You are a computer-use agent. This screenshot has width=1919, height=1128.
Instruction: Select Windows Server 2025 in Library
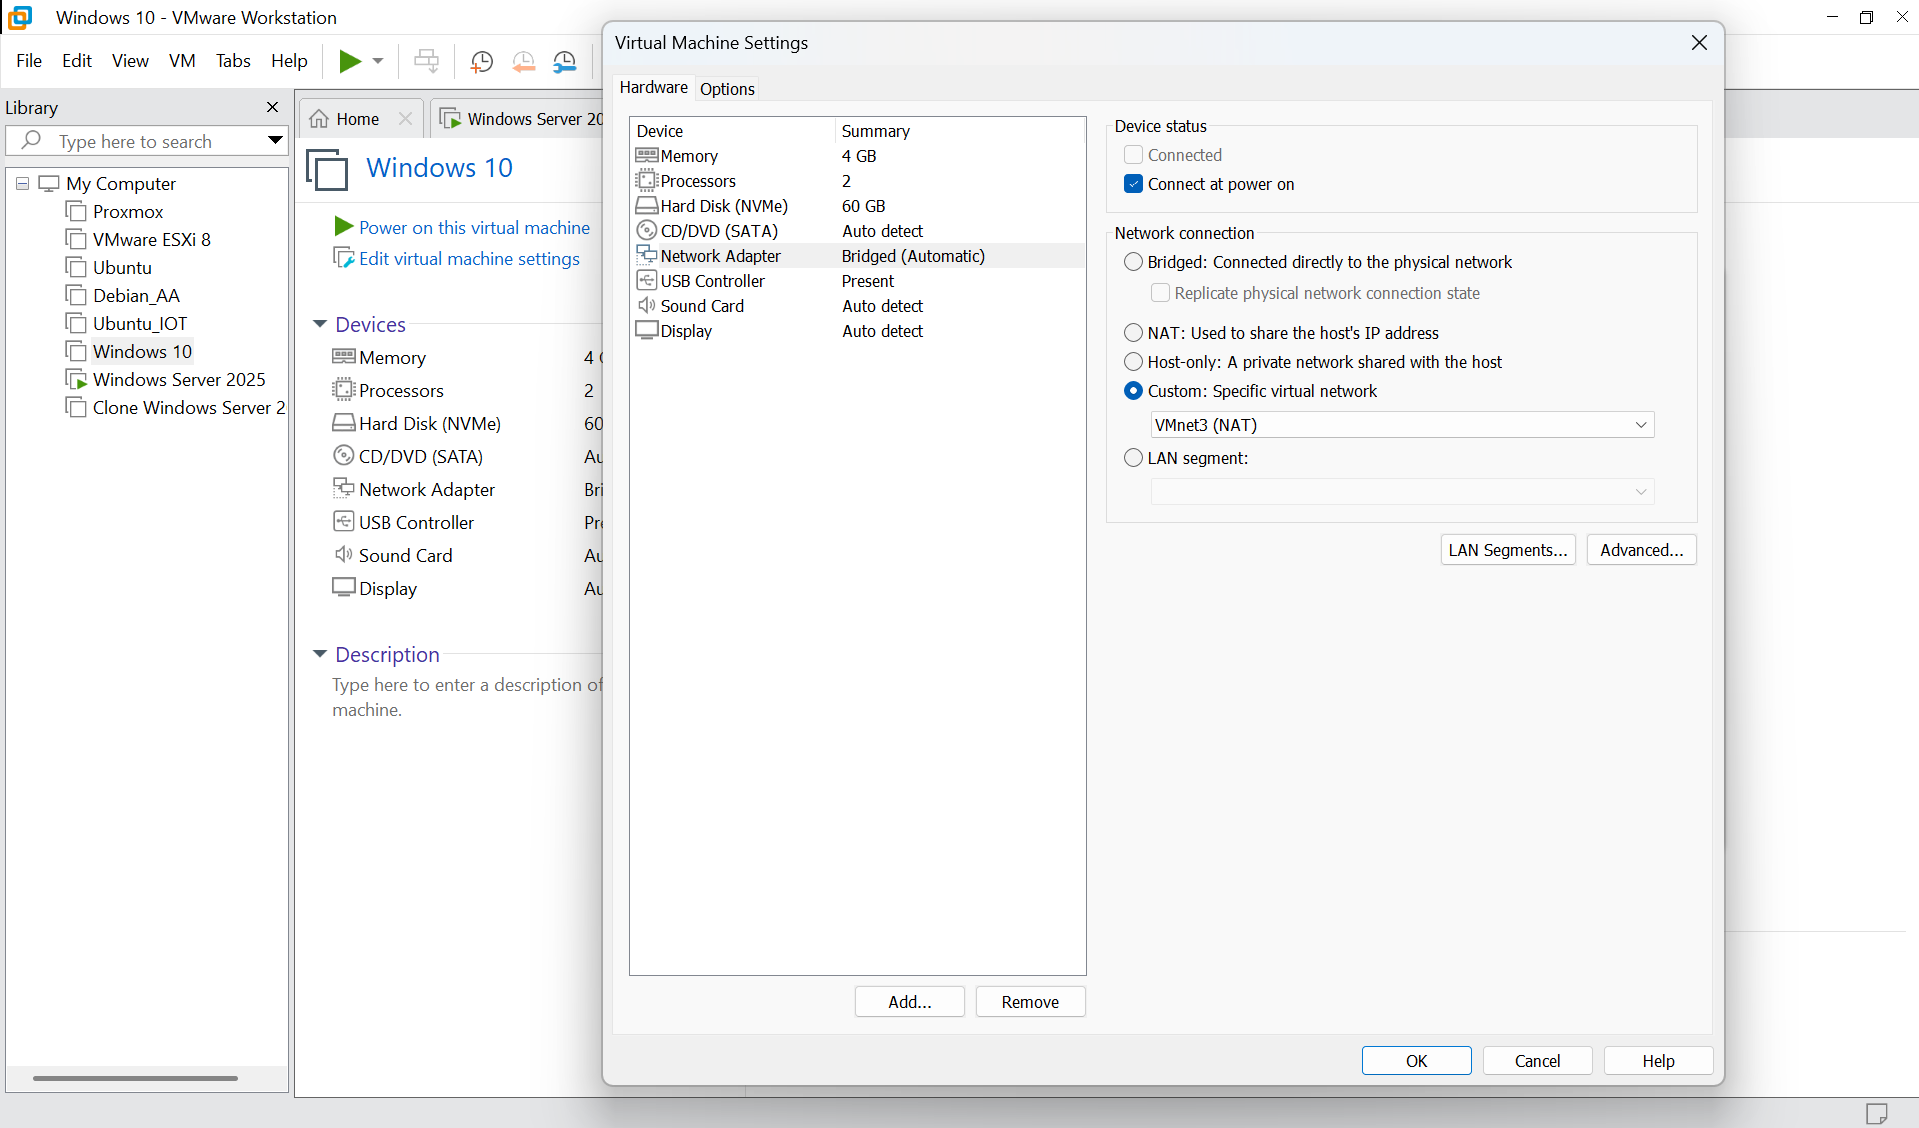[179, 380]
